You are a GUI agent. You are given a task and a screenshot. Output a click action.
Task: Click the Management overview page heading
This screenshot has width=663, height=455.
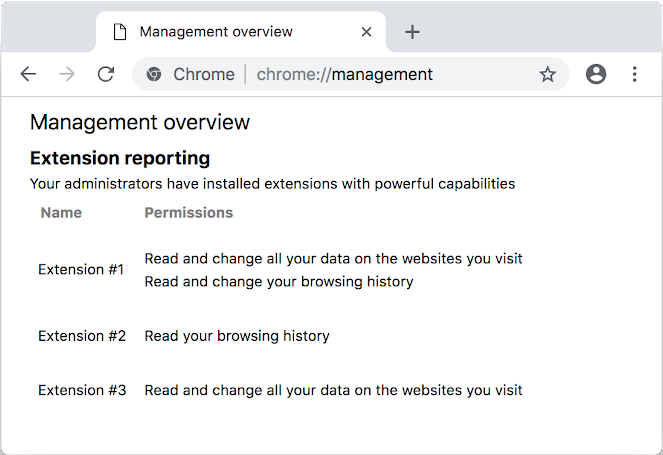[x=140, y=123]
